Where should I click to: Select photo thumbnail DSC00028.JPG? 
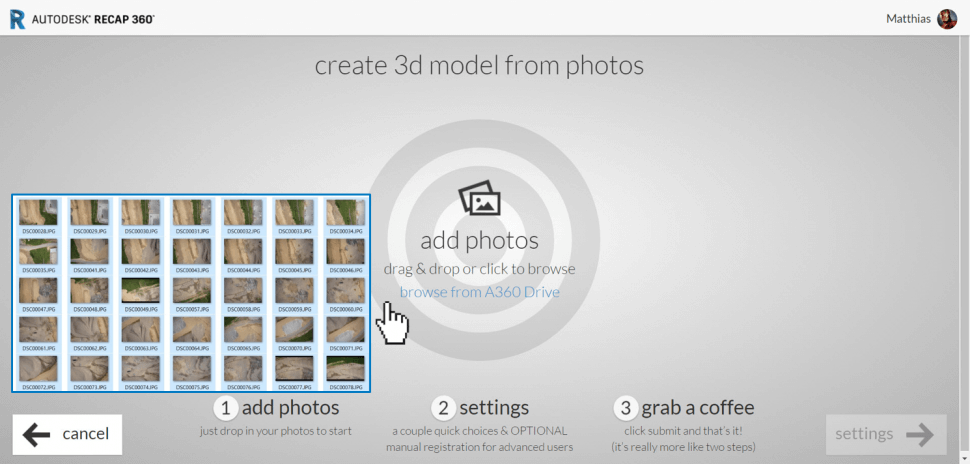click(38, 212)
